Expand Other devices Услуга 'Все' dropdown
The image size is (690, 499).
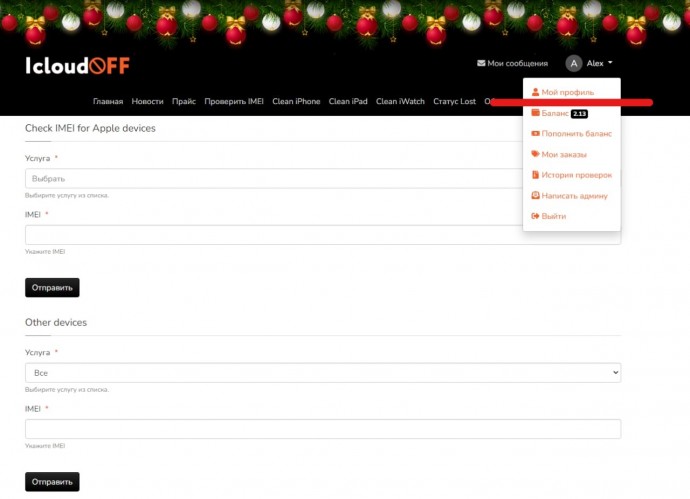coord(322,372)
